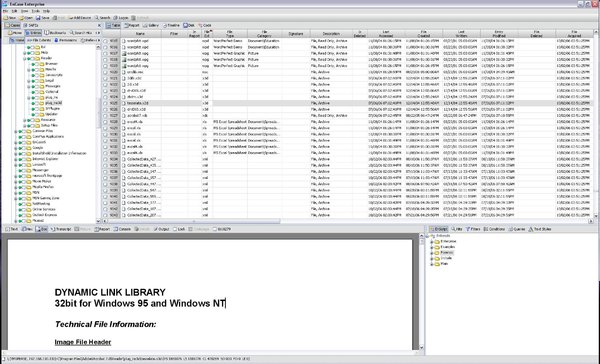Screen dimensions: 600x364
Task: Click the Image File Header link
Action: [83, 342]
